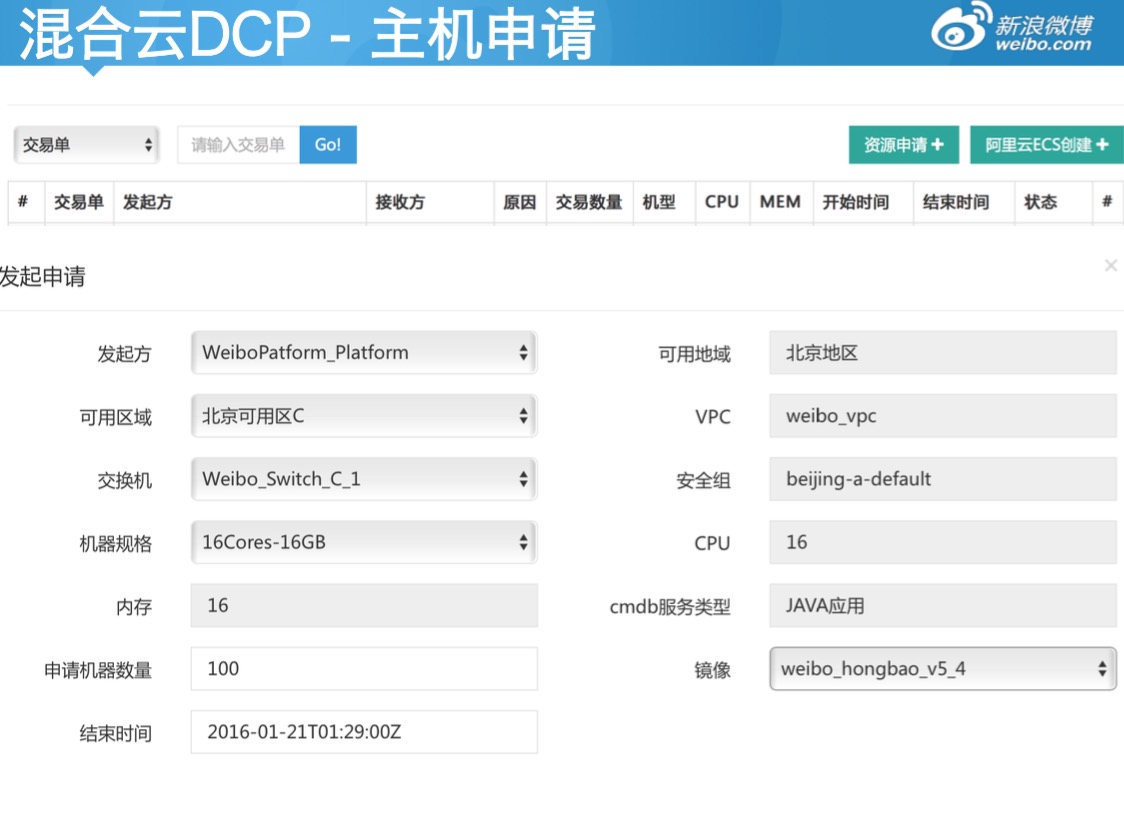Image resolution: width=1124 pixels, height=816 pixels.
Task: Click the 状态 column header
Action: tap(1041, 201)
